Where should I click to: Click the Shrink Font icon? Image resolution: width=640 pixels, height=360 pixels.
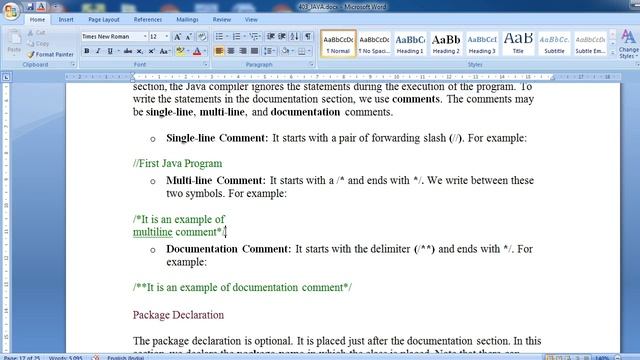coord(188,37)
